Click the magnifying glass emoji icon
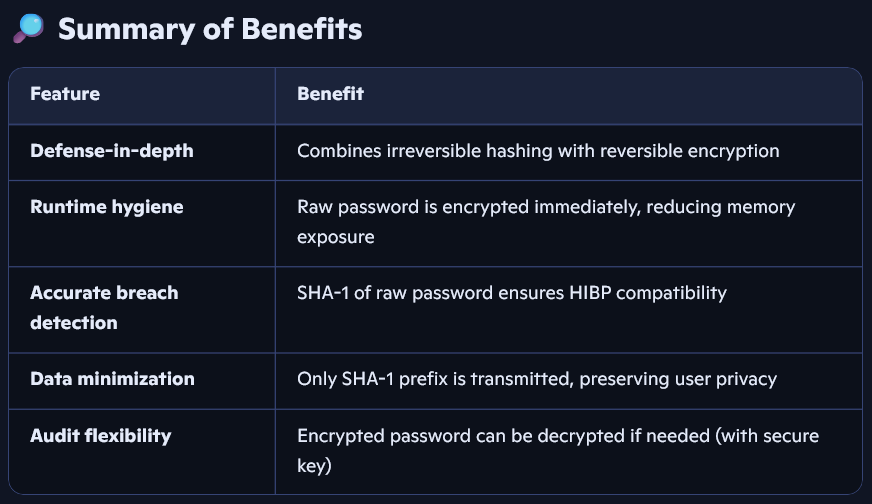 click(x=29, y=29)
